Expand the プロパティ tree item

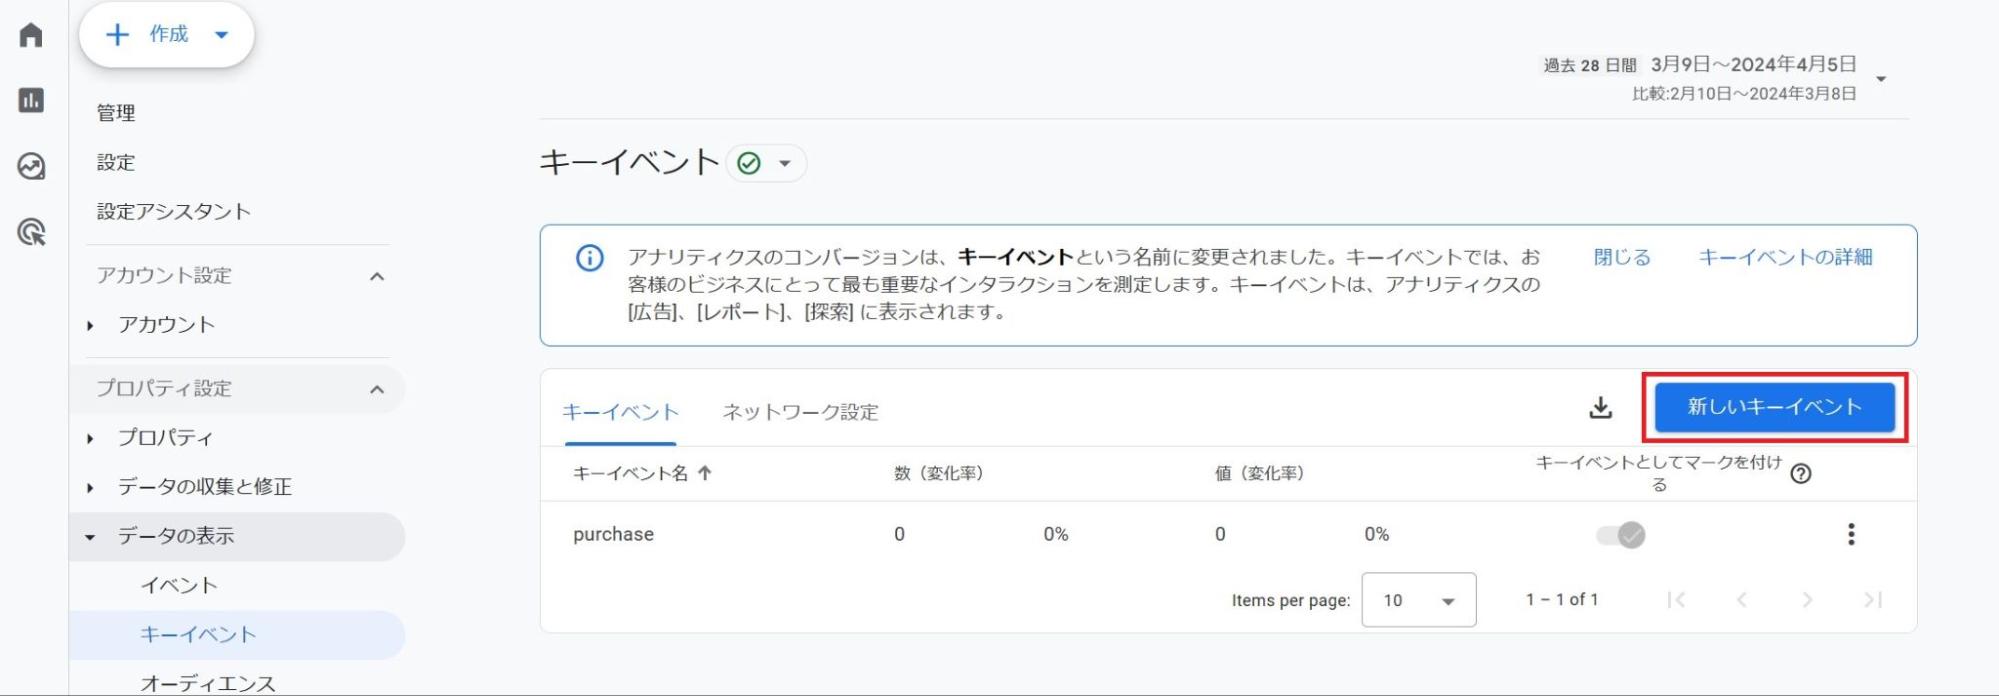[91, 438]
